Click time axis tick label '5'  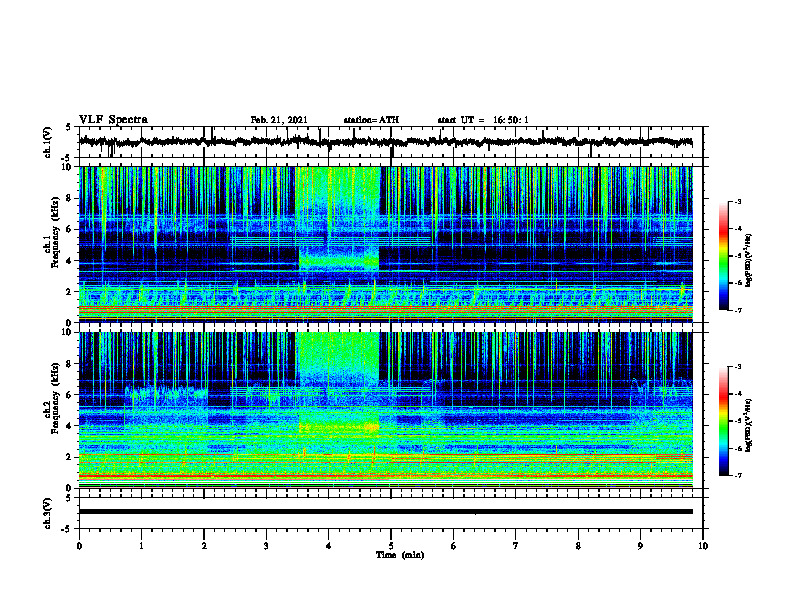[391, 546]
